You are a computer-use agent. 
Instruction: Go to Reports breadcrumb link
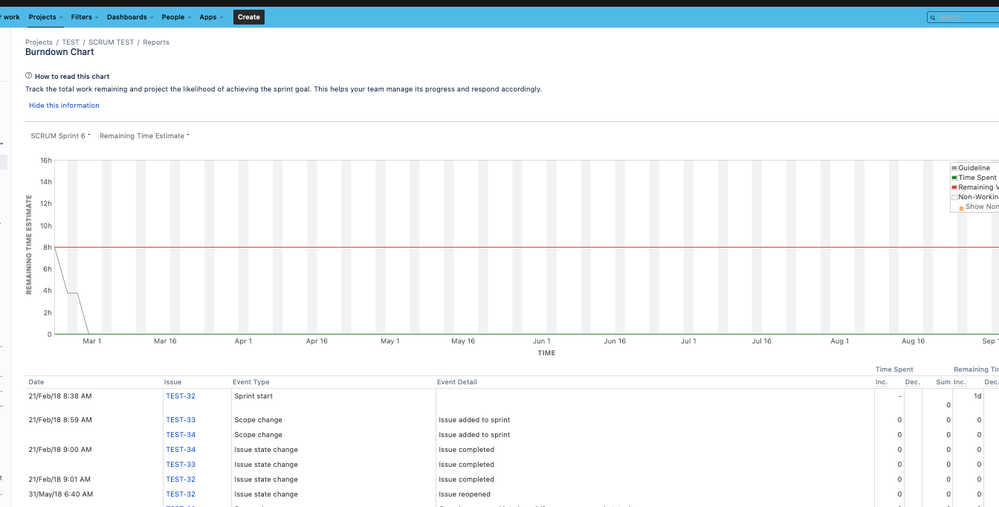[x=156, y=42]
